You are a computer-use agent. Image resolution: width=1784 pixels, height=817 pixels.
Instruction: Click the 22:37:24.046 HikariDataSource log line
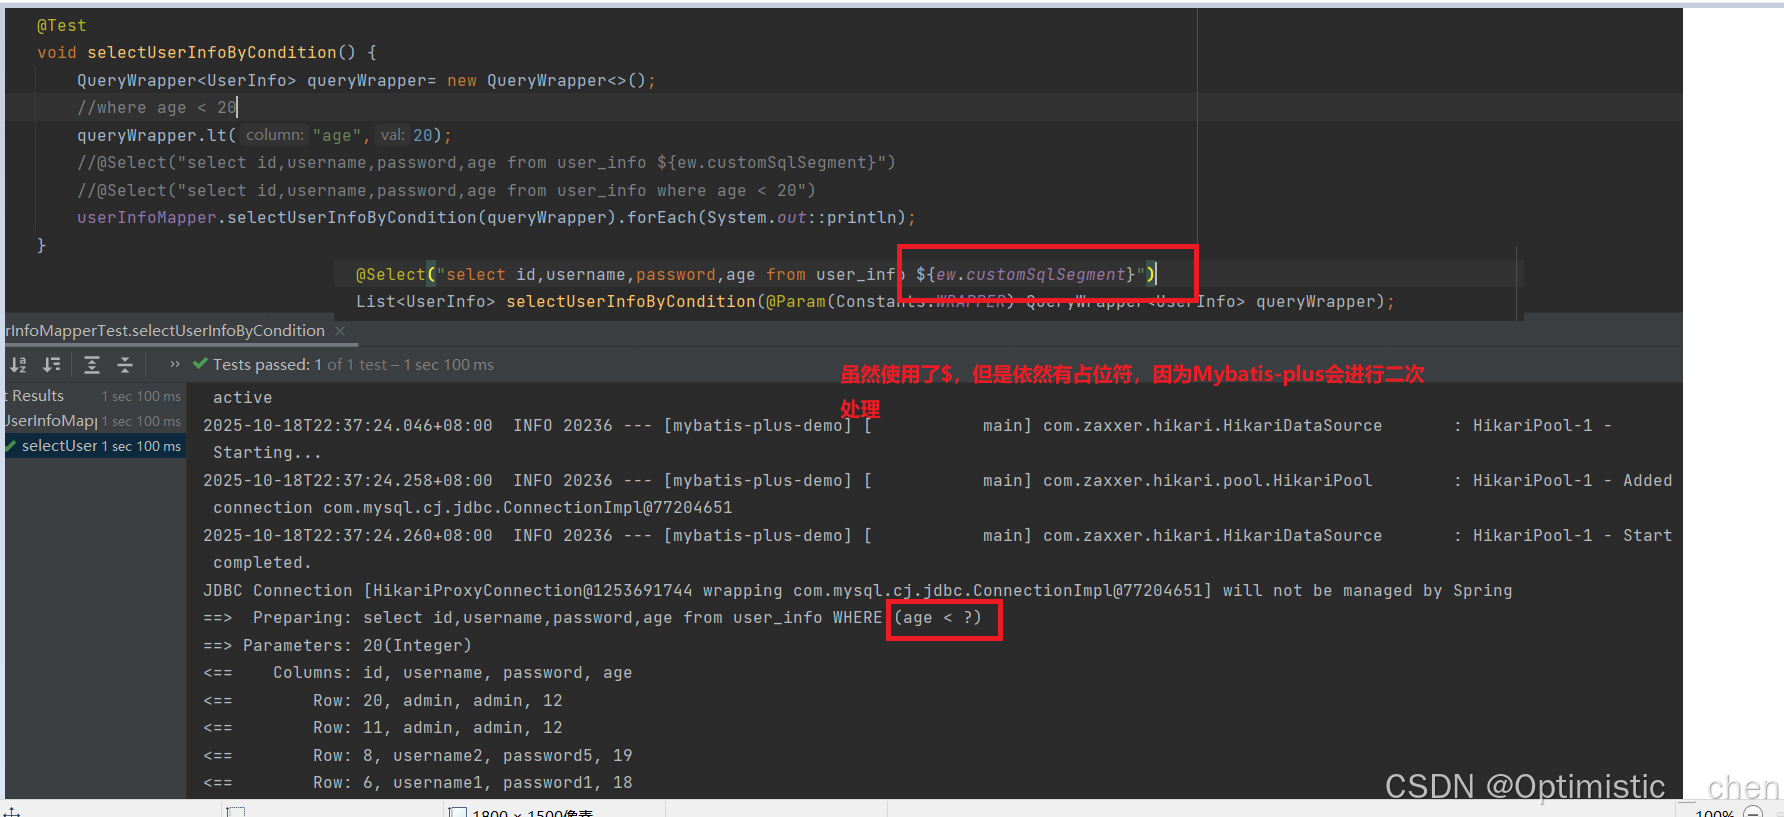pyautogui.click(x=907, y=426)
